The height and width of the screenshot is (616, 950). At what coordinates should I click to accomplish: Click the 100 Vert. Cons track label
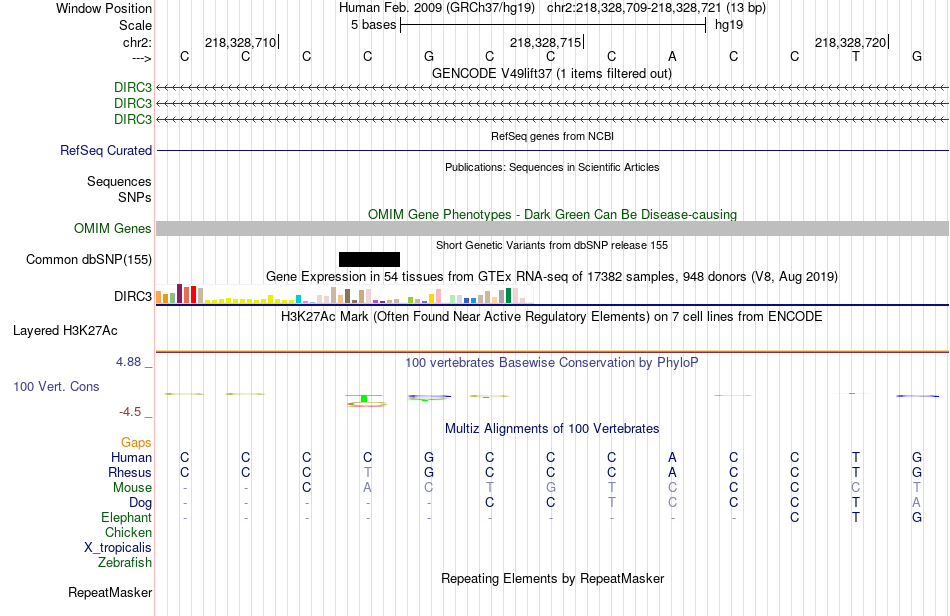tap(56, 386)
